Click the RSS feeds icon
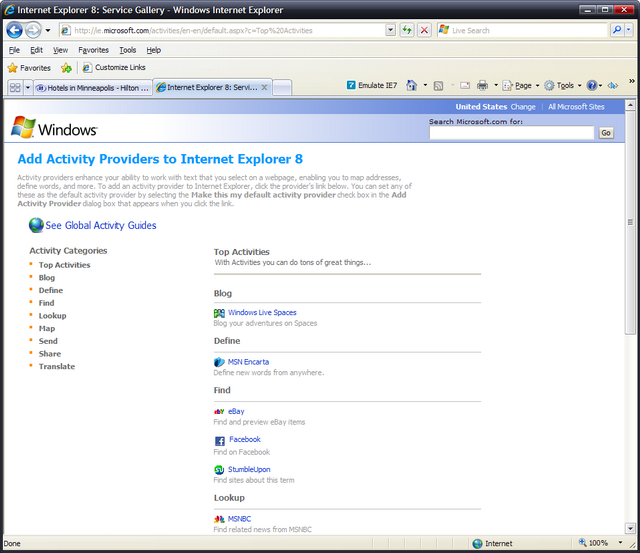640x553 pixels. click(438, 86)
